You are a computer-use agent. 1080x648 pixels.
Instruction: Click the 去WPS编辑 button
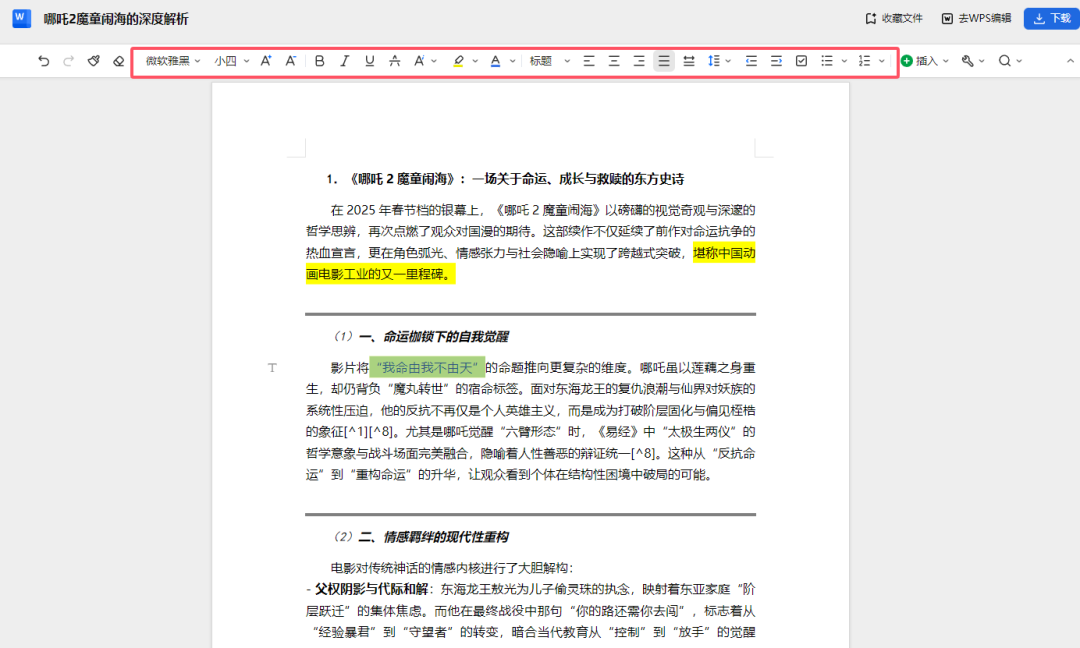coord(977,19)
